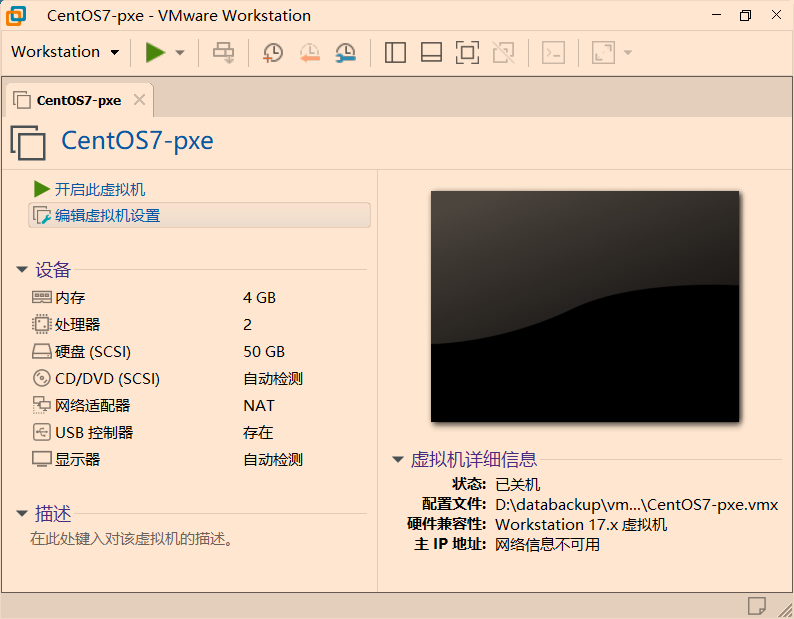Click the 已关机 status text
Screen dimensions: 794x619
click(x=518, y=484)
